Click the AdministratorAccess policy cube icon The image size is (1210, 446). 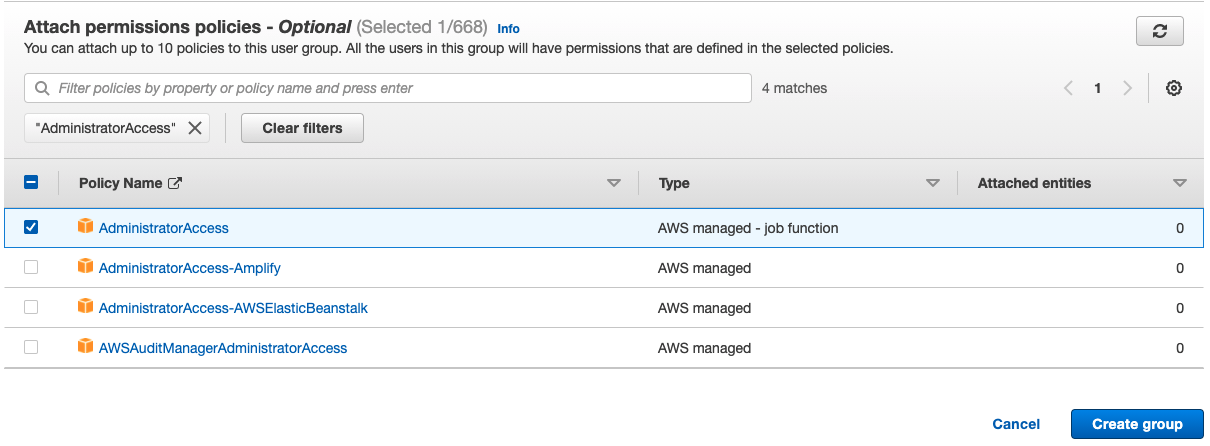point(85,227)
